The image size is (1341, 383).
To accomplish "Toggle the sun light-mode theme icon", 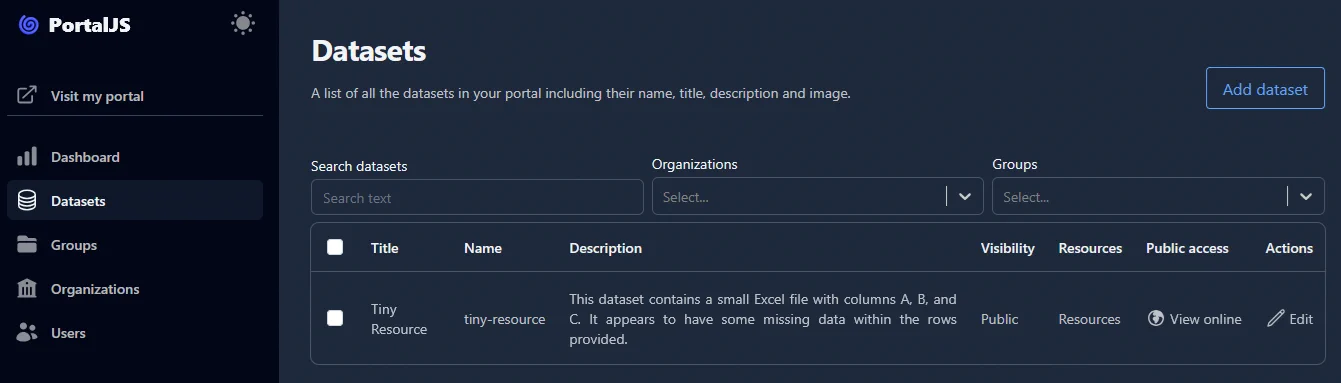I will point(242,23).
